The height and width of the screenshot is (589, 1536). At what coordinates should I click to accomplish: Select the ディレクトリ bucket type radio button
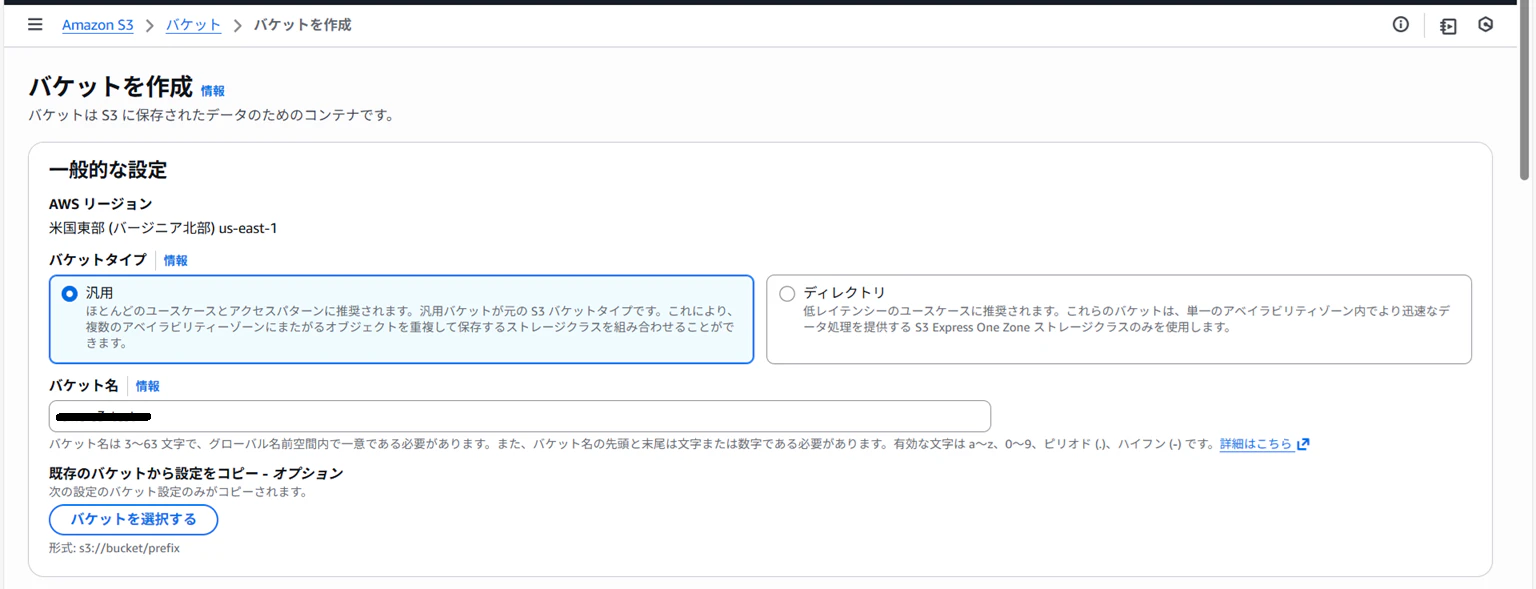tap(787, 294)
